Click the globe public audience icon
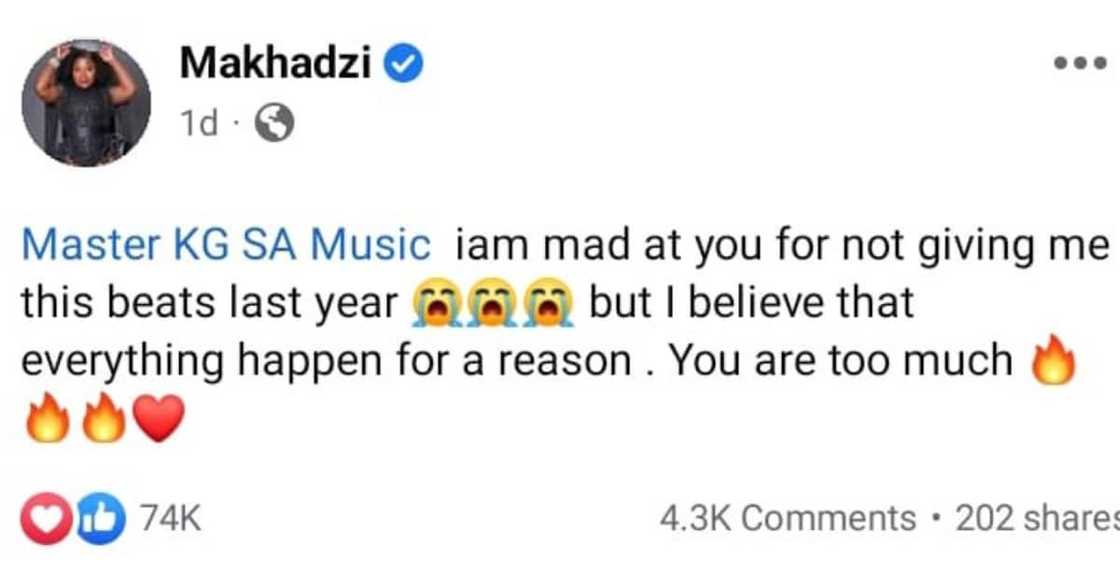This screenshot has width=1120, height=588. point(275,124)
